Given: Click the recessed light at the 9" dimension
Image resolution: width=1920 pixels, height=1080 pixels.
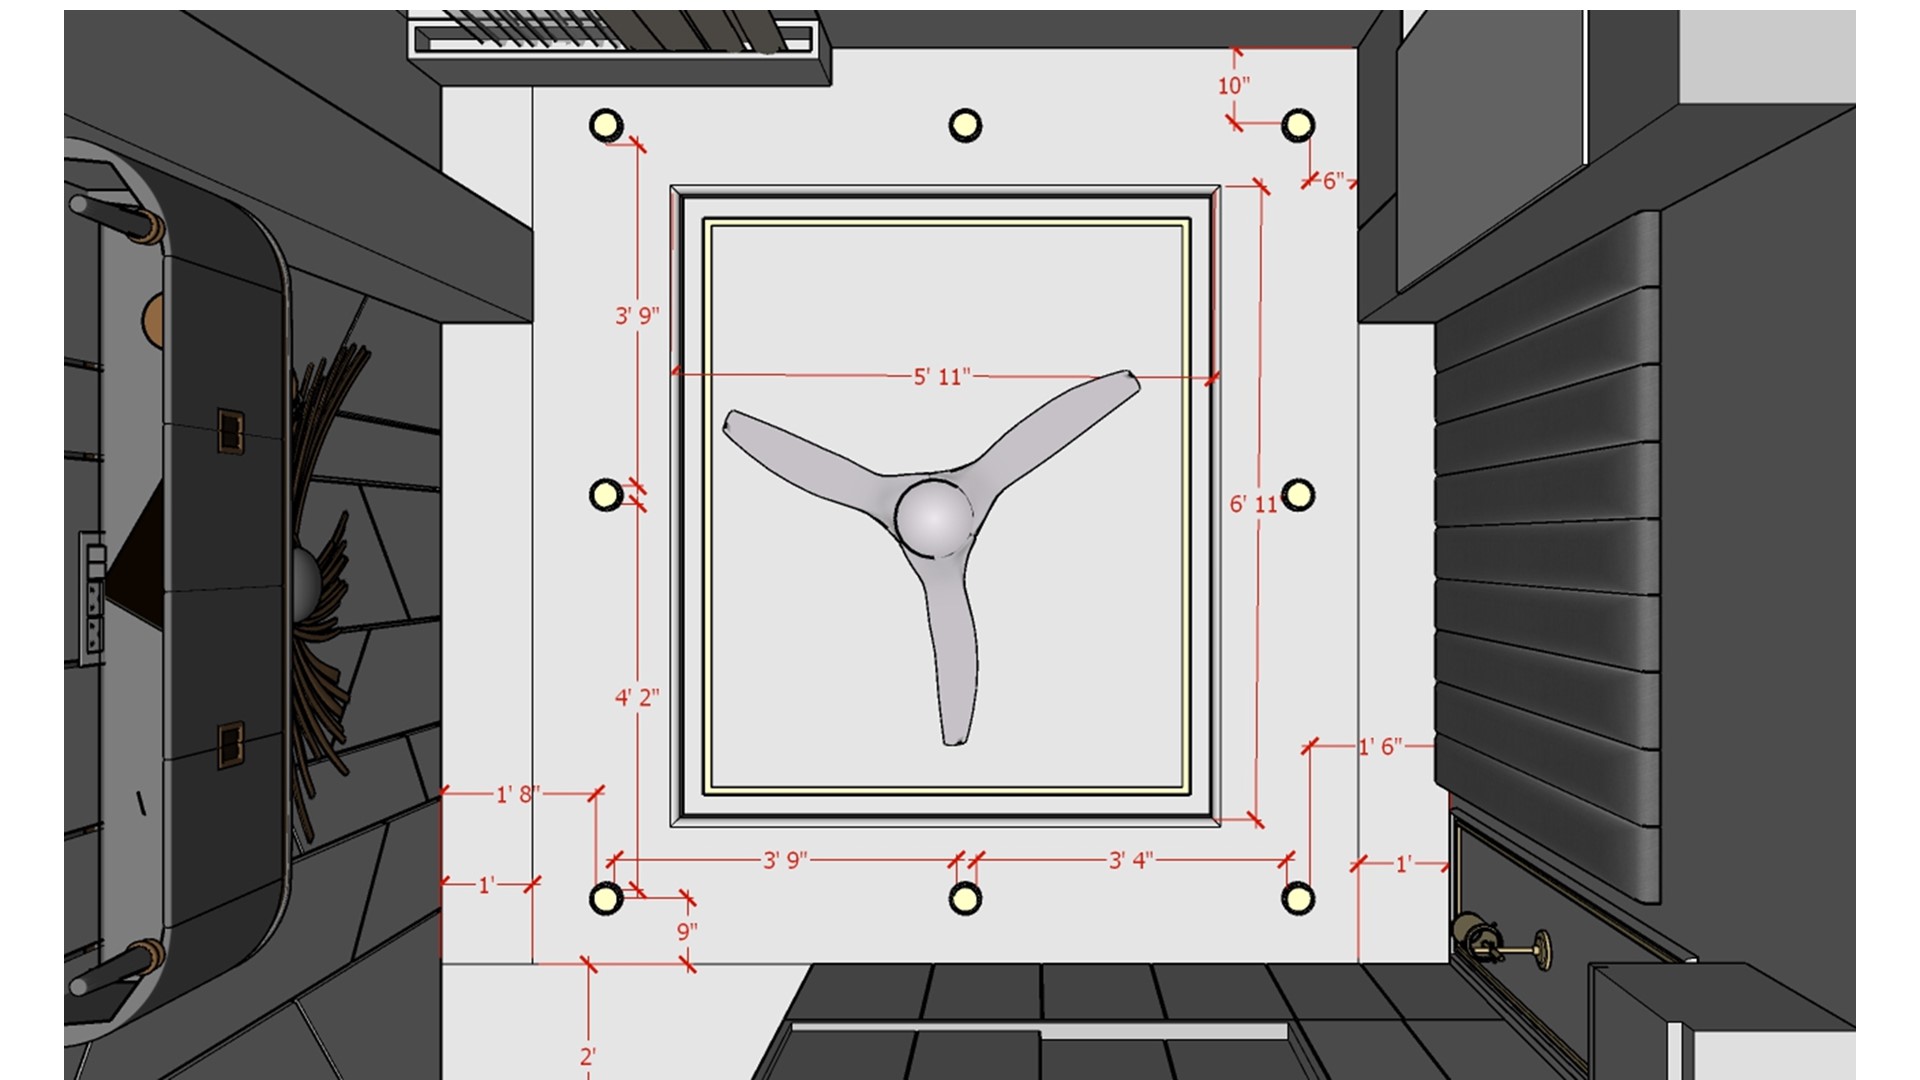Looking at the screenshot, I should point(604,898).
